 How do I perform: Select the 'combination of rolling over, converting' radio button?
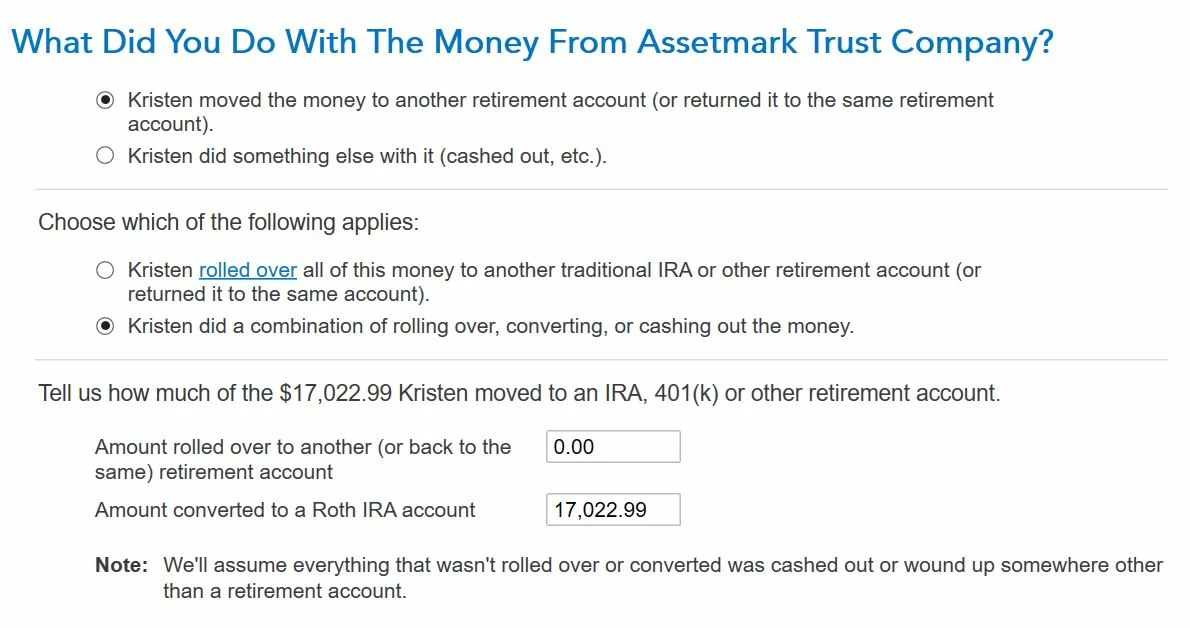coord(105,327)
